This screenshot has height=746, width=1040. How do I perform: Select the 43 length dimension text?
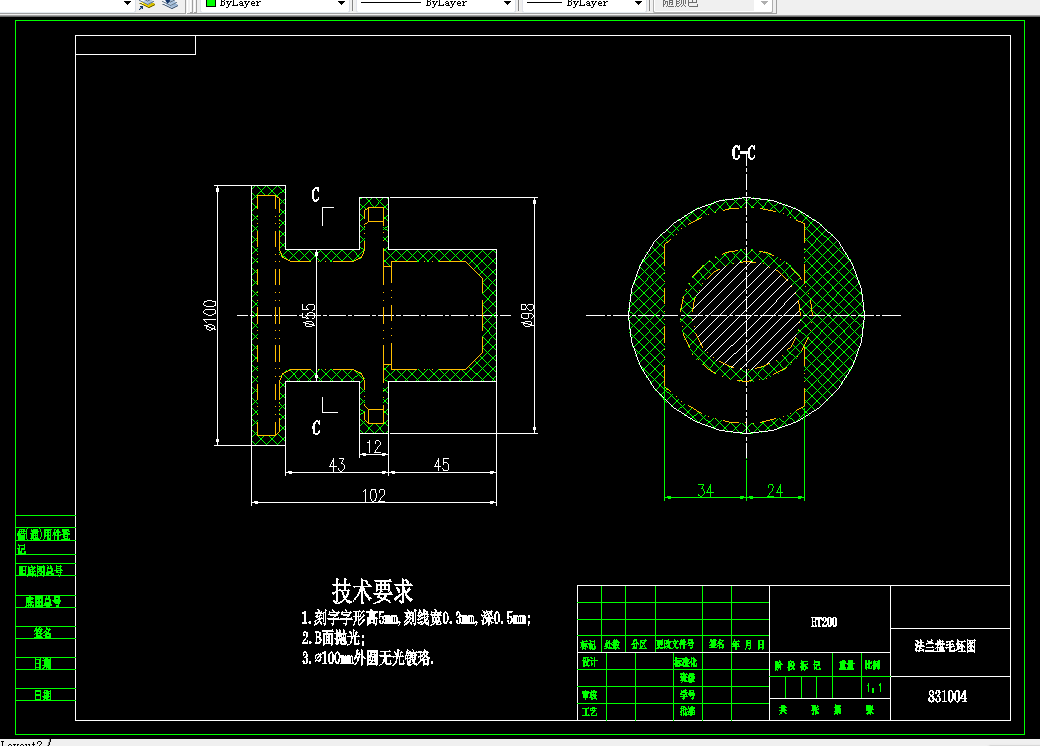tap(337, 464)
